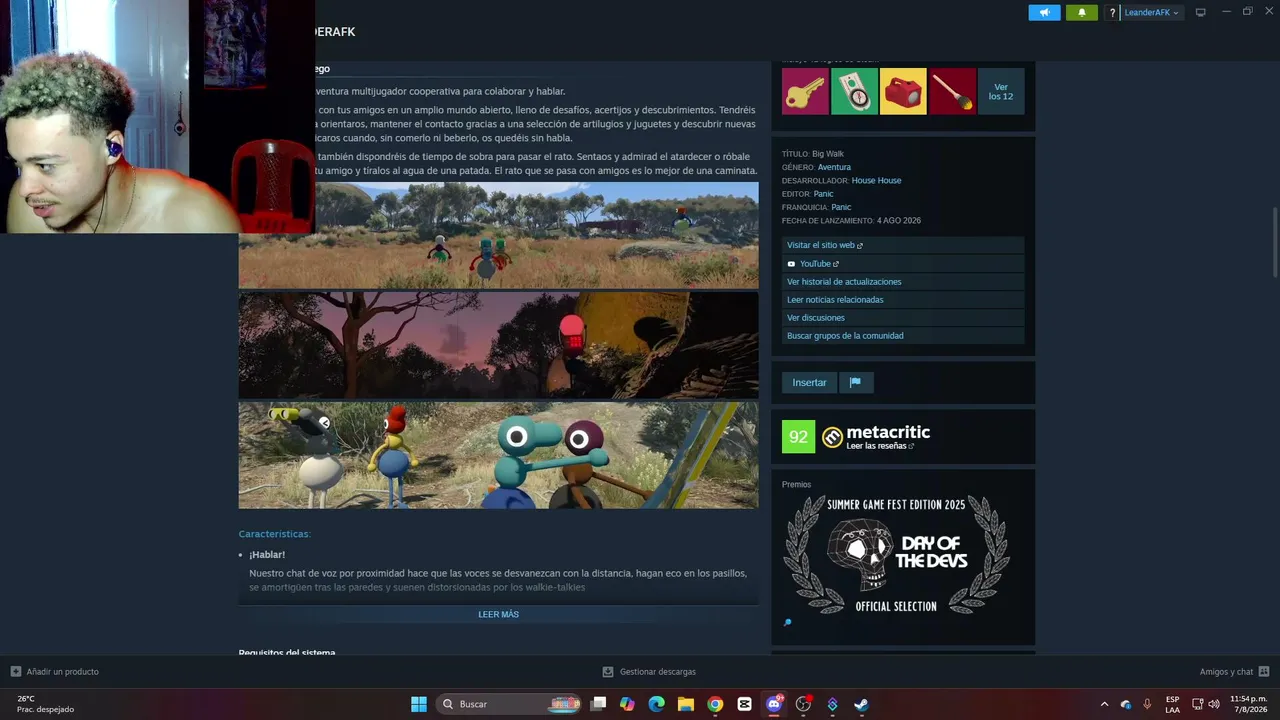Open the YouTube channel link
Screen dimensions: 1280x720
[x=903, y=264]
